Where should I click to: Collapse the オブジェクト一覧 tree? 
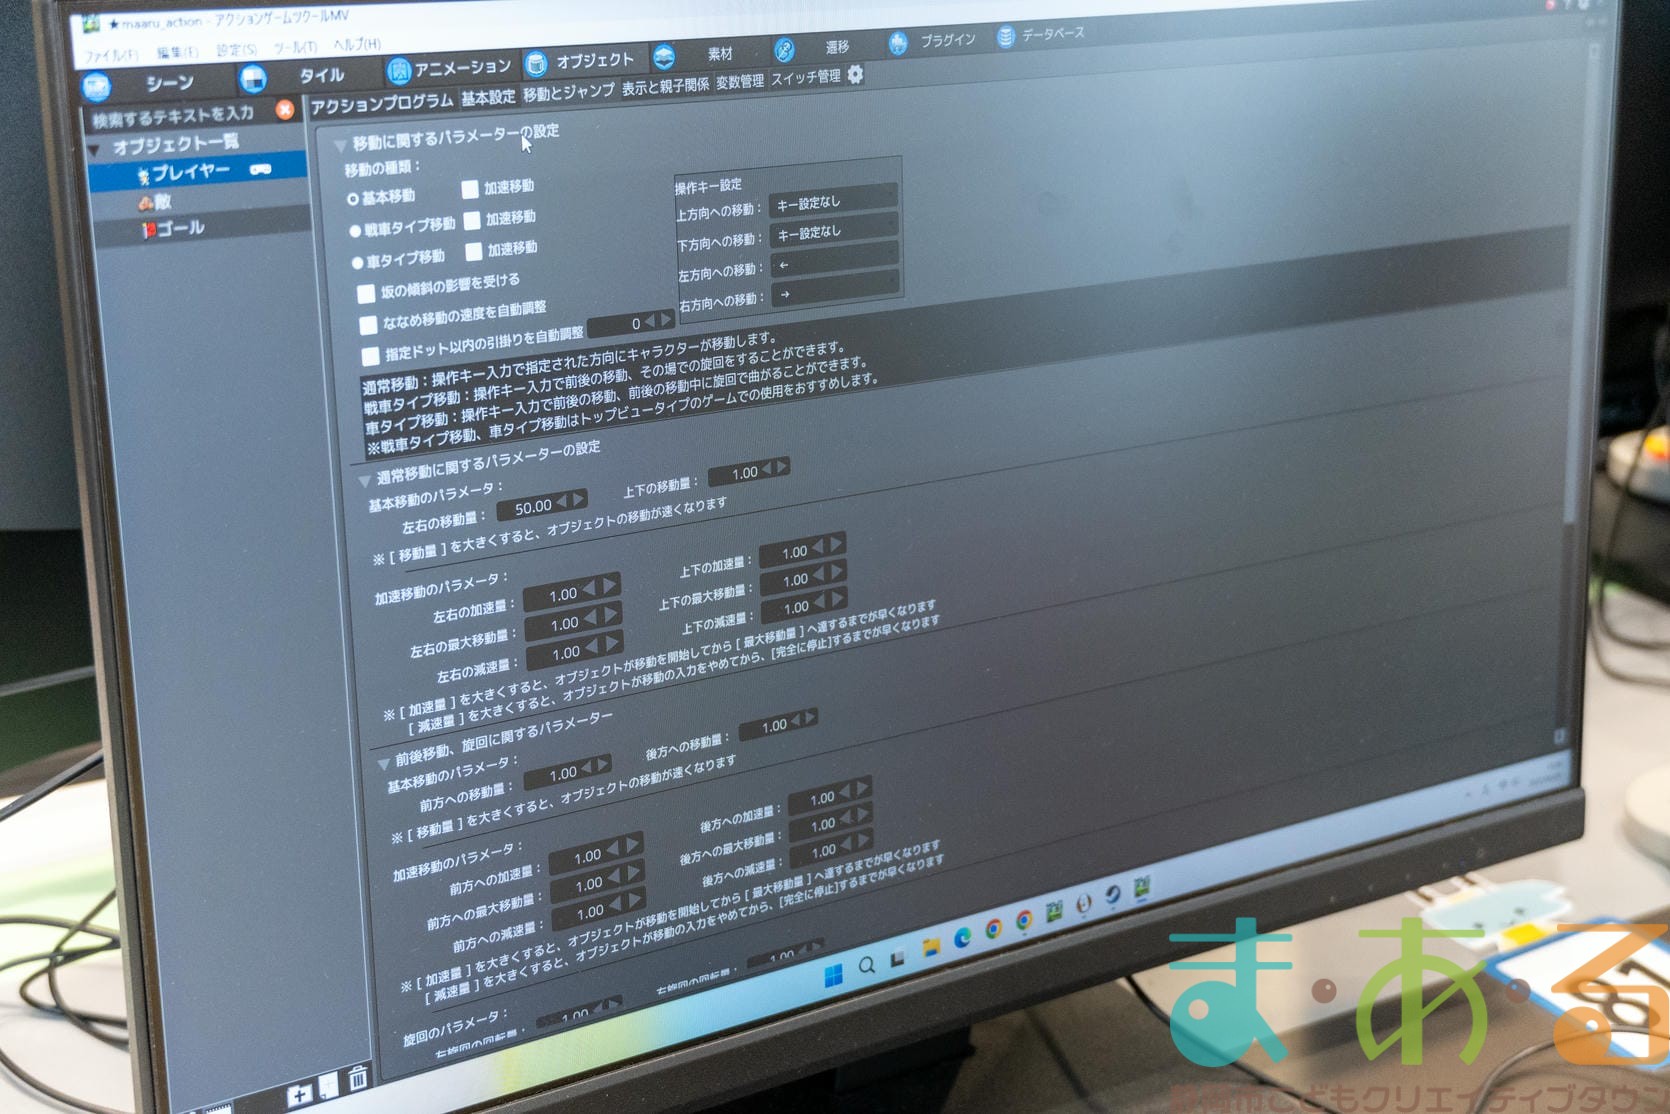tap(96, 151)
